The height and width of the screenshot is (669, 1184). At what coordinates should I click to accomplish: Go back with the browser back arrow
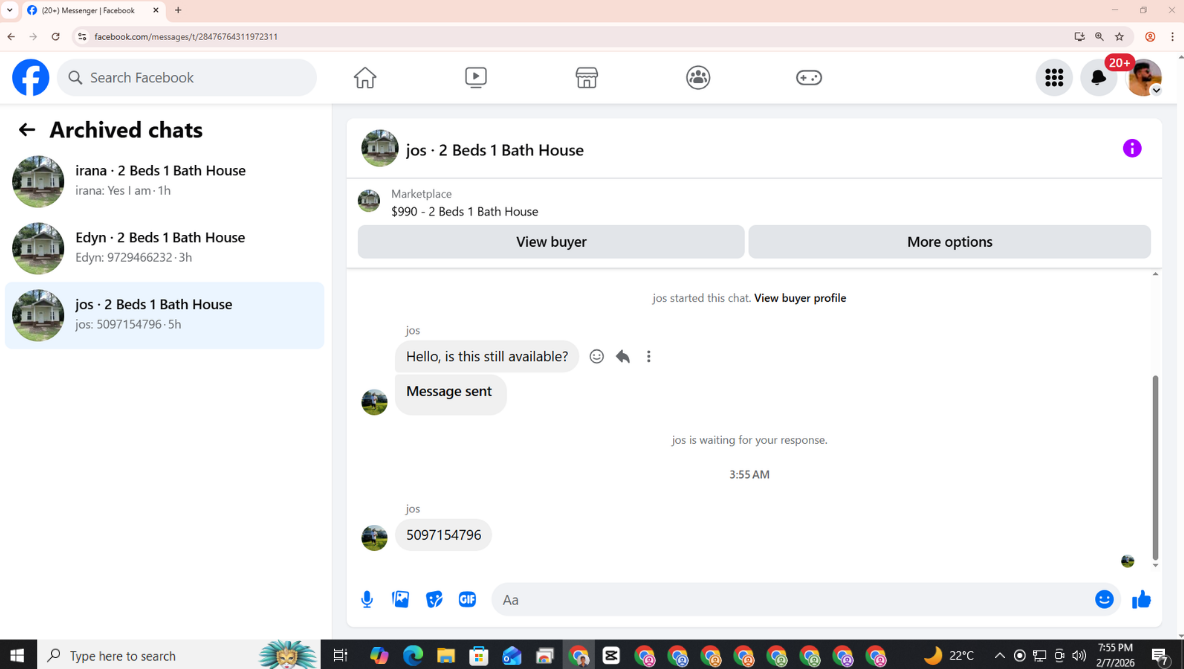pos(11,36)
